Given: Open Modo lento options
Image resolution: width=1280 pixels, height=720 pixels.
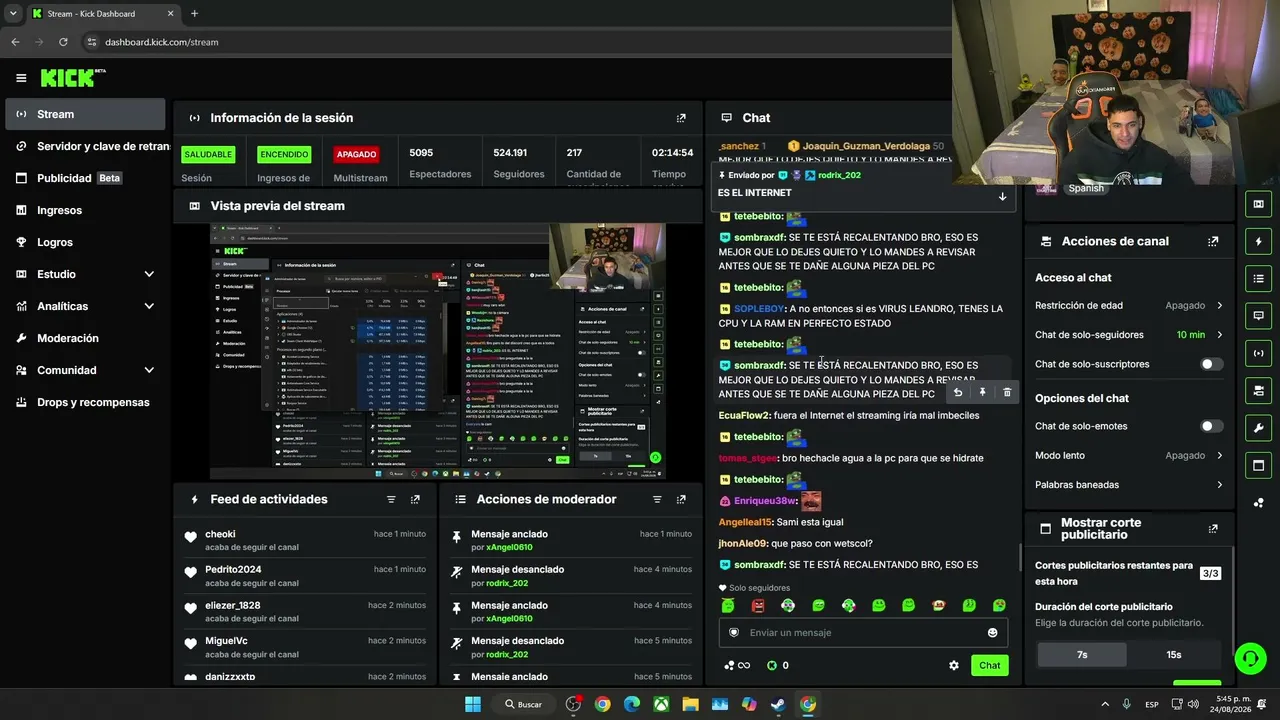Looking at the screenshot, I should click(1129, 455).
